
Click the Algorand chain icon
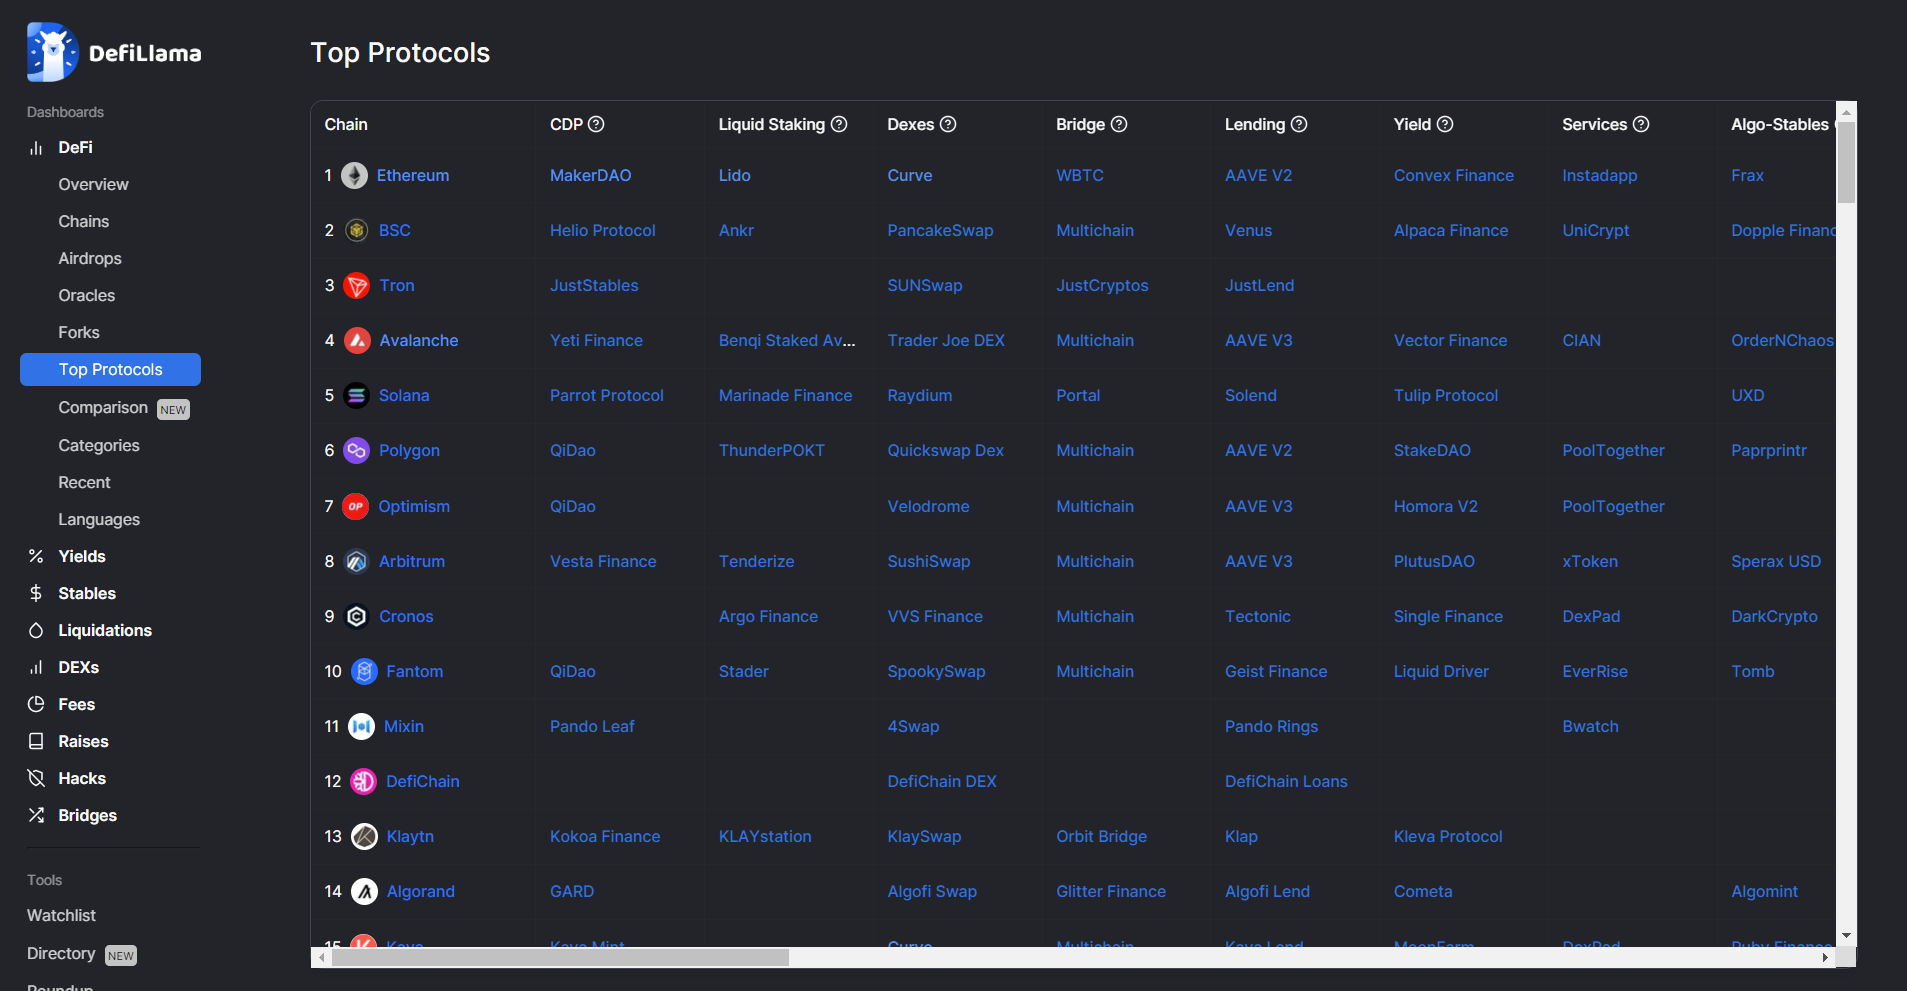365,892
